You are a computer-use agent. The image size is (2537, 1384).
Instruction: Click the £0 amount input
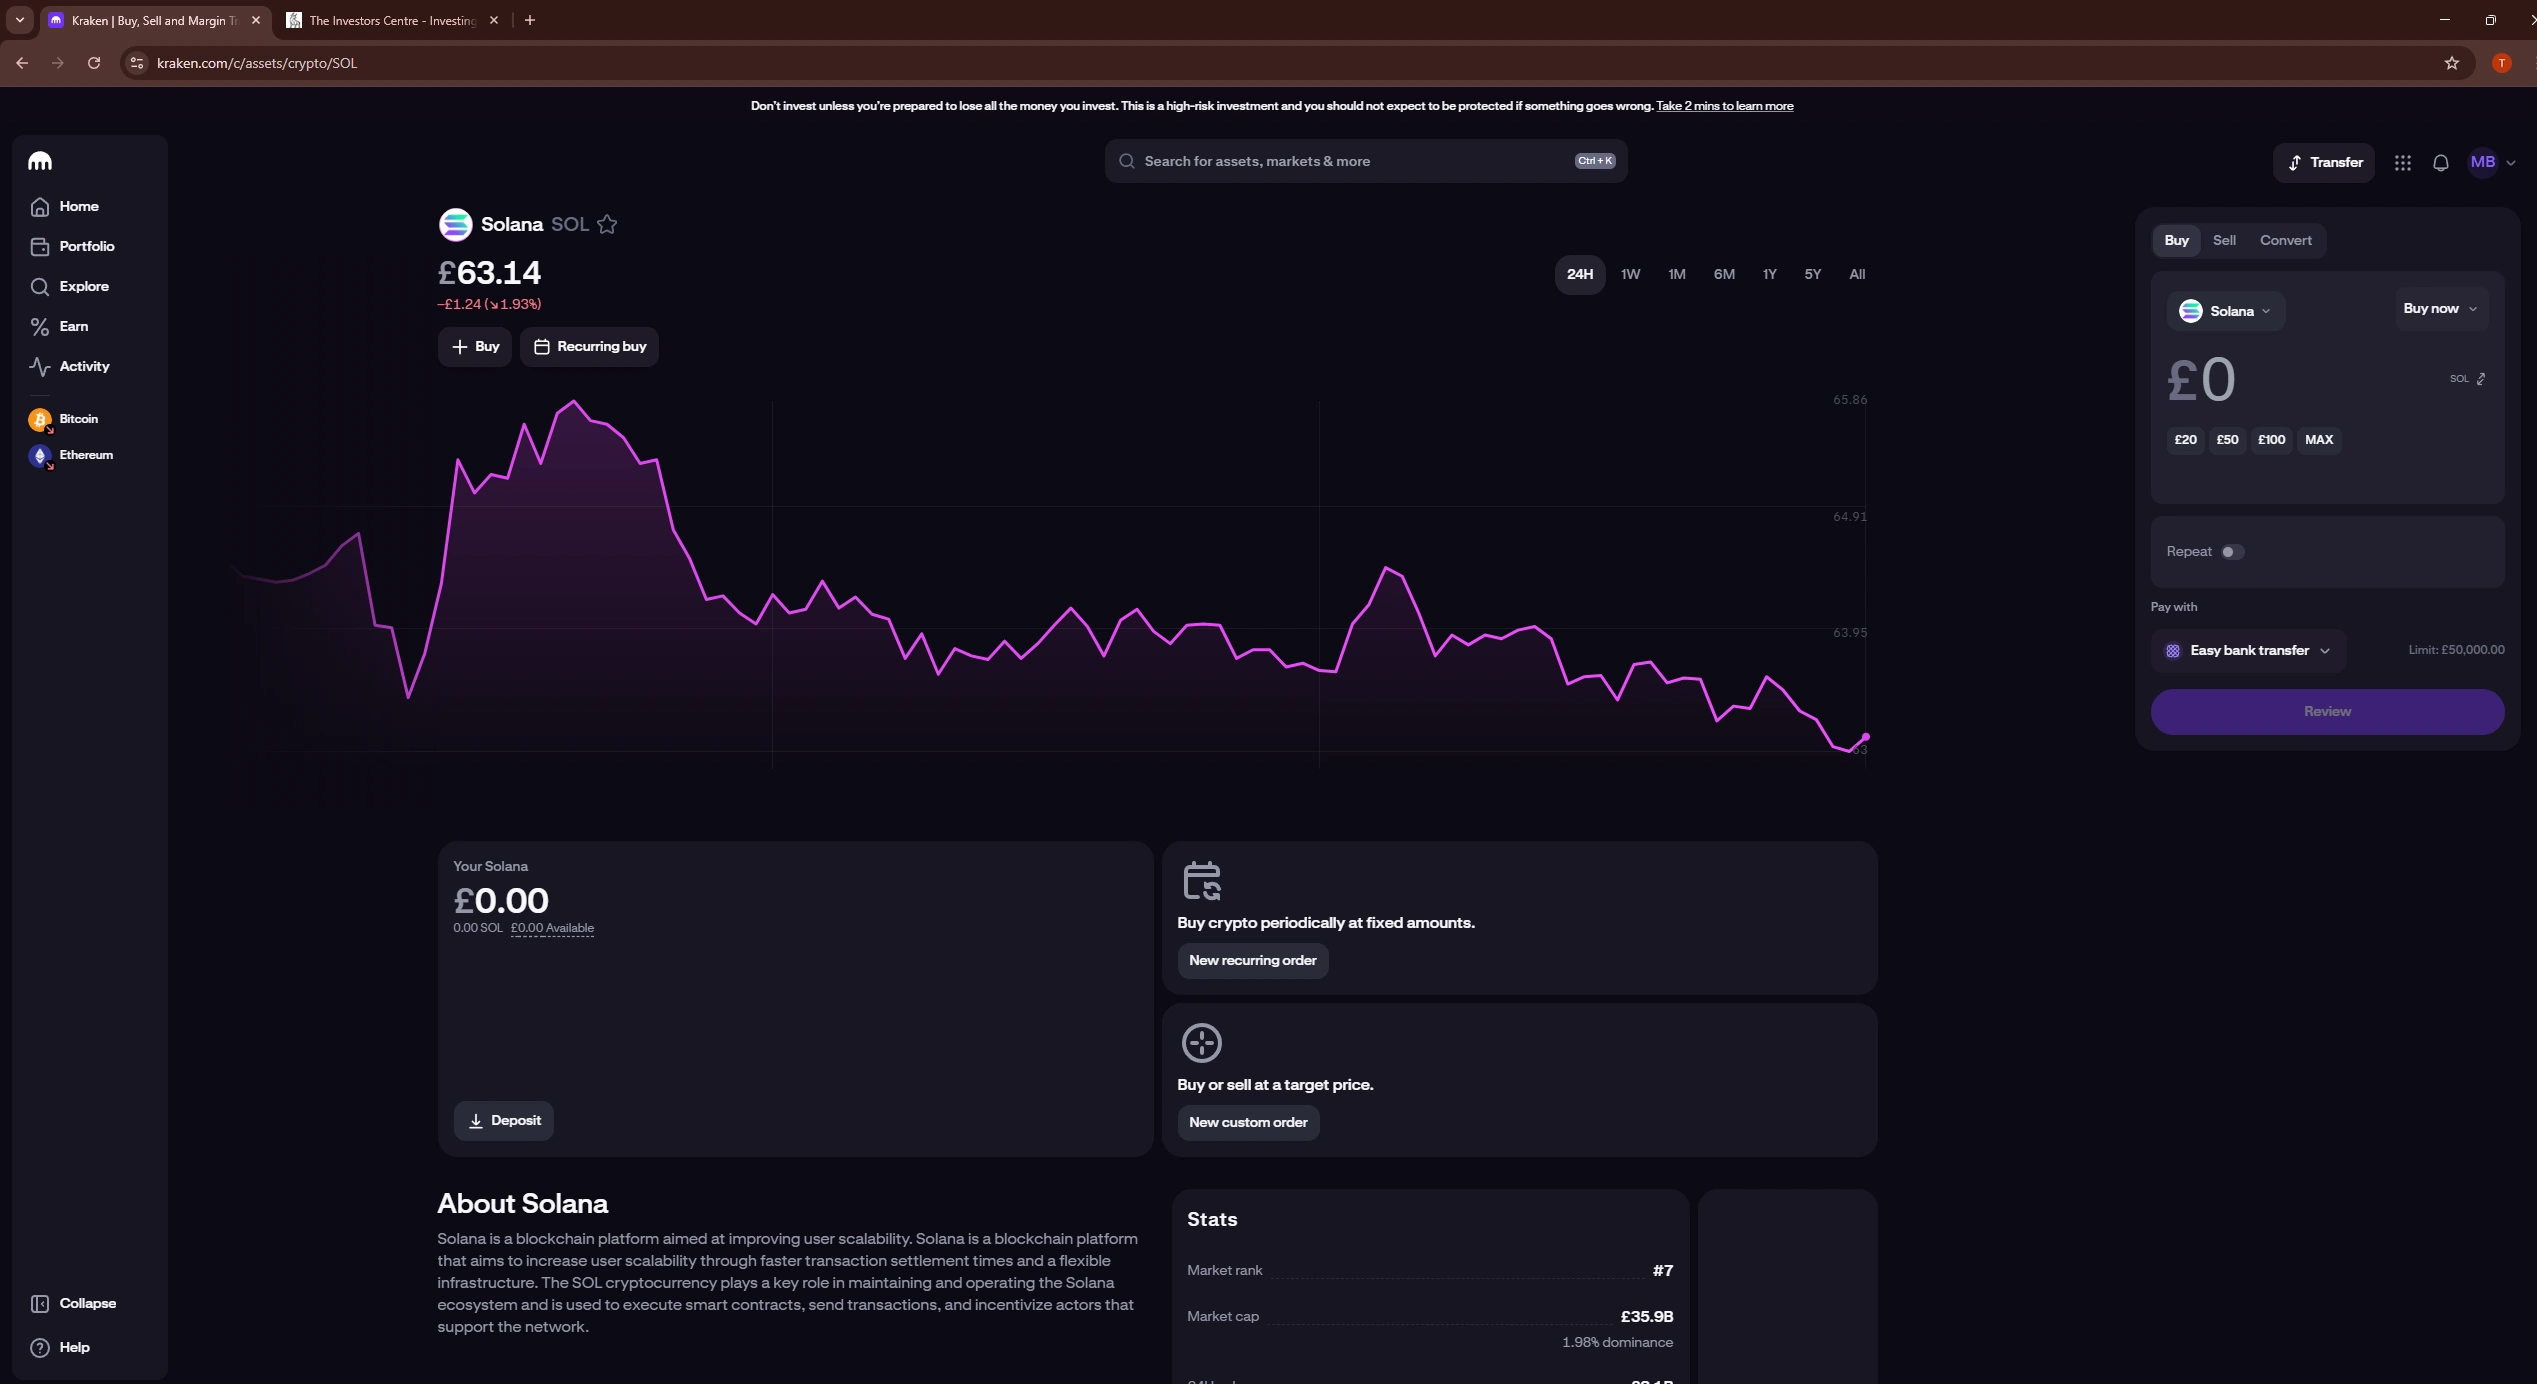pyautogui.click(x=2201, y=380)
